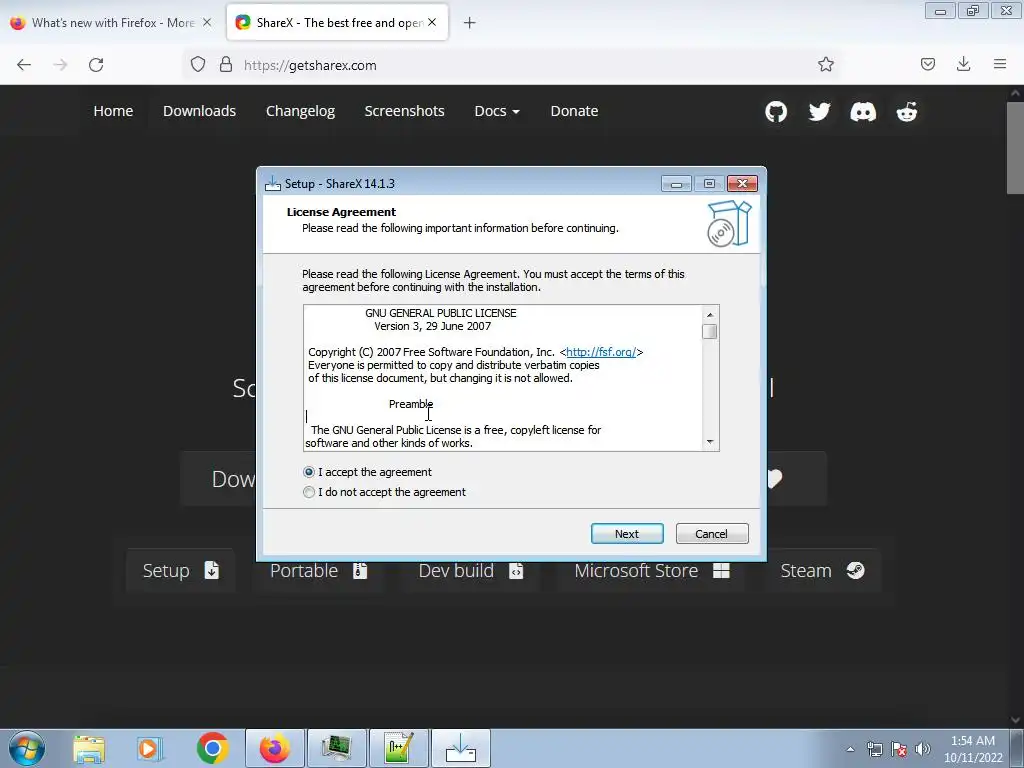
Task: Open ShareX Reddit icon link
Action: (x=906, y=112)
